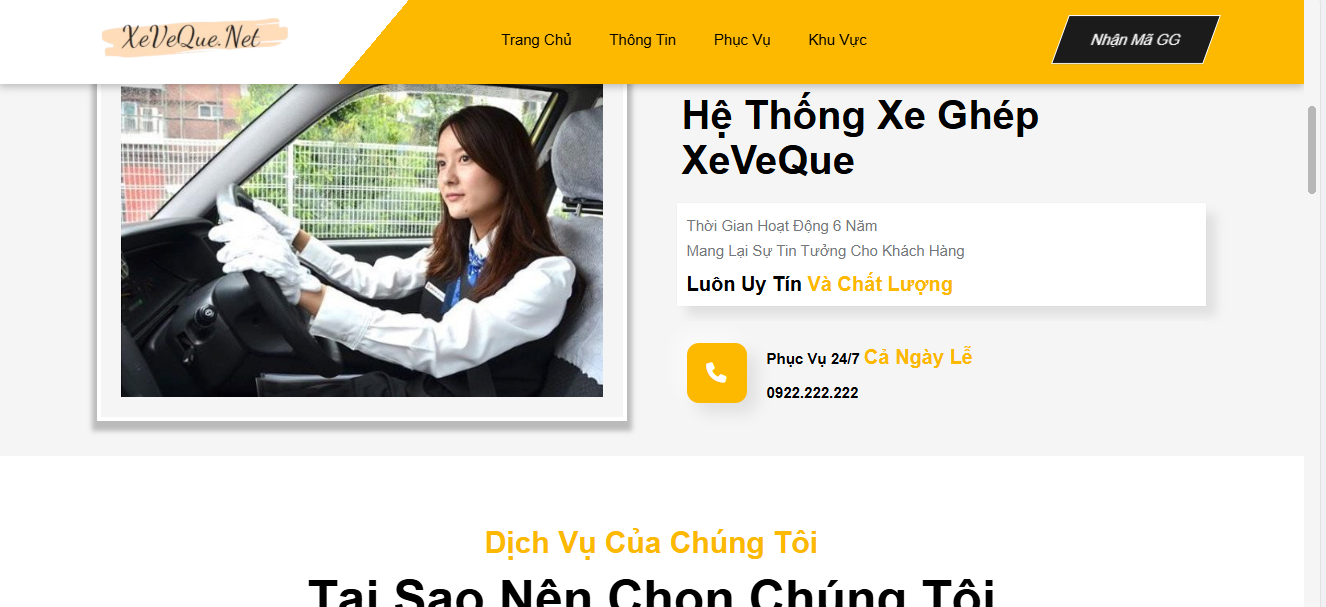Click the Hệ Thống Xe Ghép XeVeQue heading

860,138
